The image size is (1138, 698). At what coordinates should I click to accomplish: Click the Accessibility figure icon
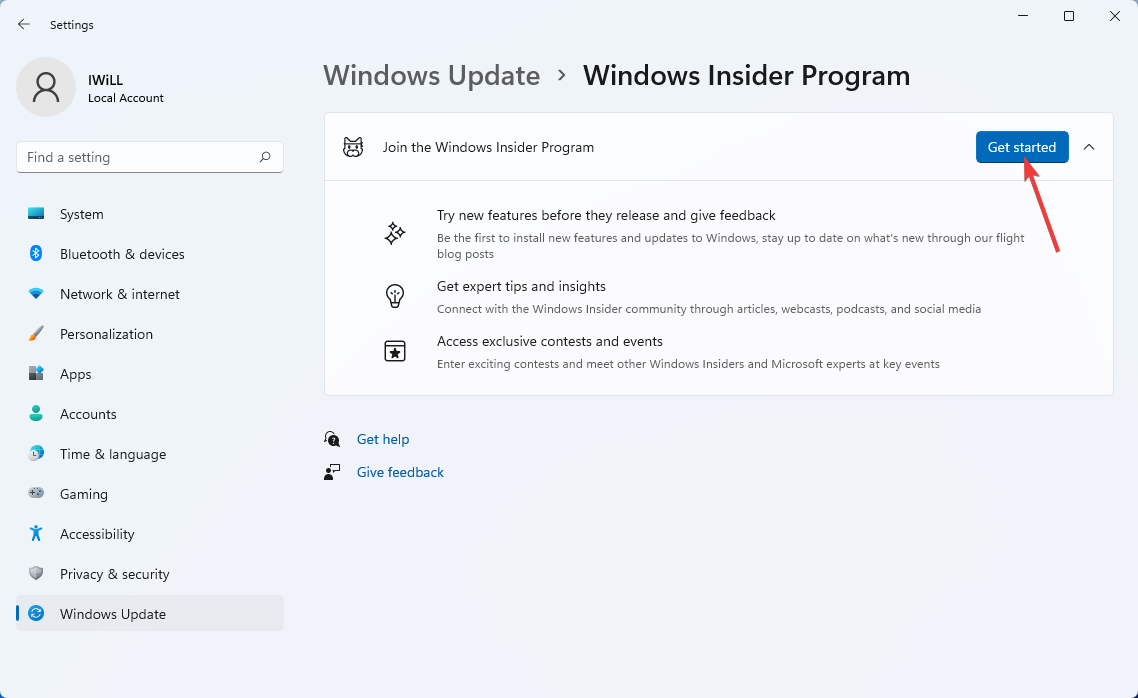36,533
